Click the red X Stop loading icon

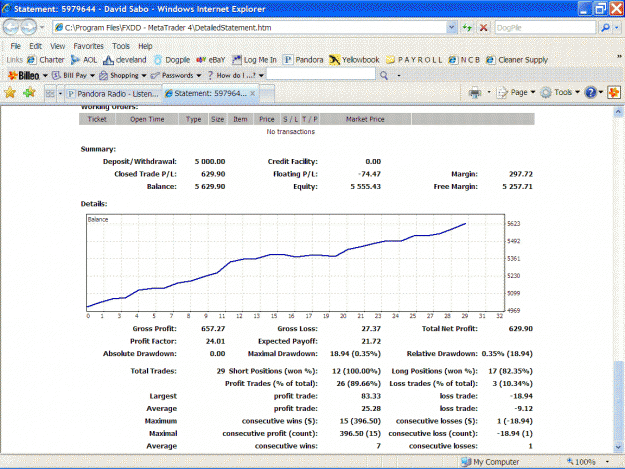483,27
